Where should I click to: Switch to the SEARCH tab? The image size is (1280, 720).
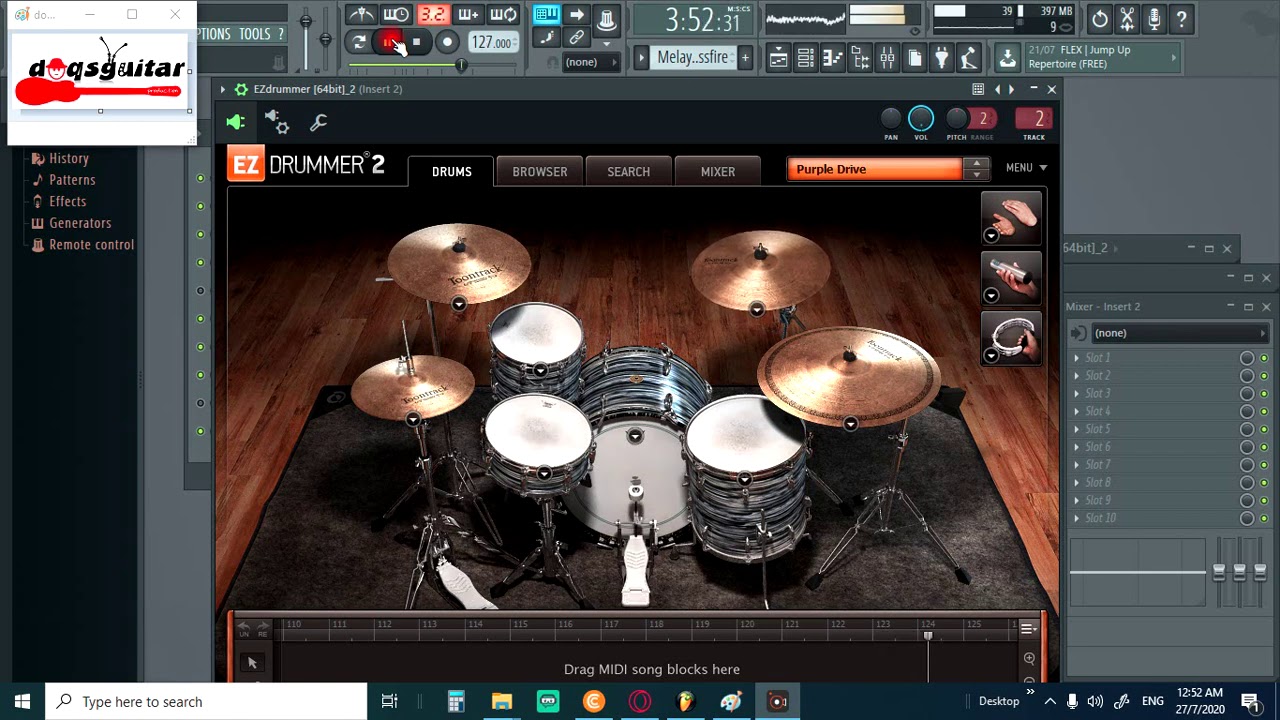coord(628,171)
